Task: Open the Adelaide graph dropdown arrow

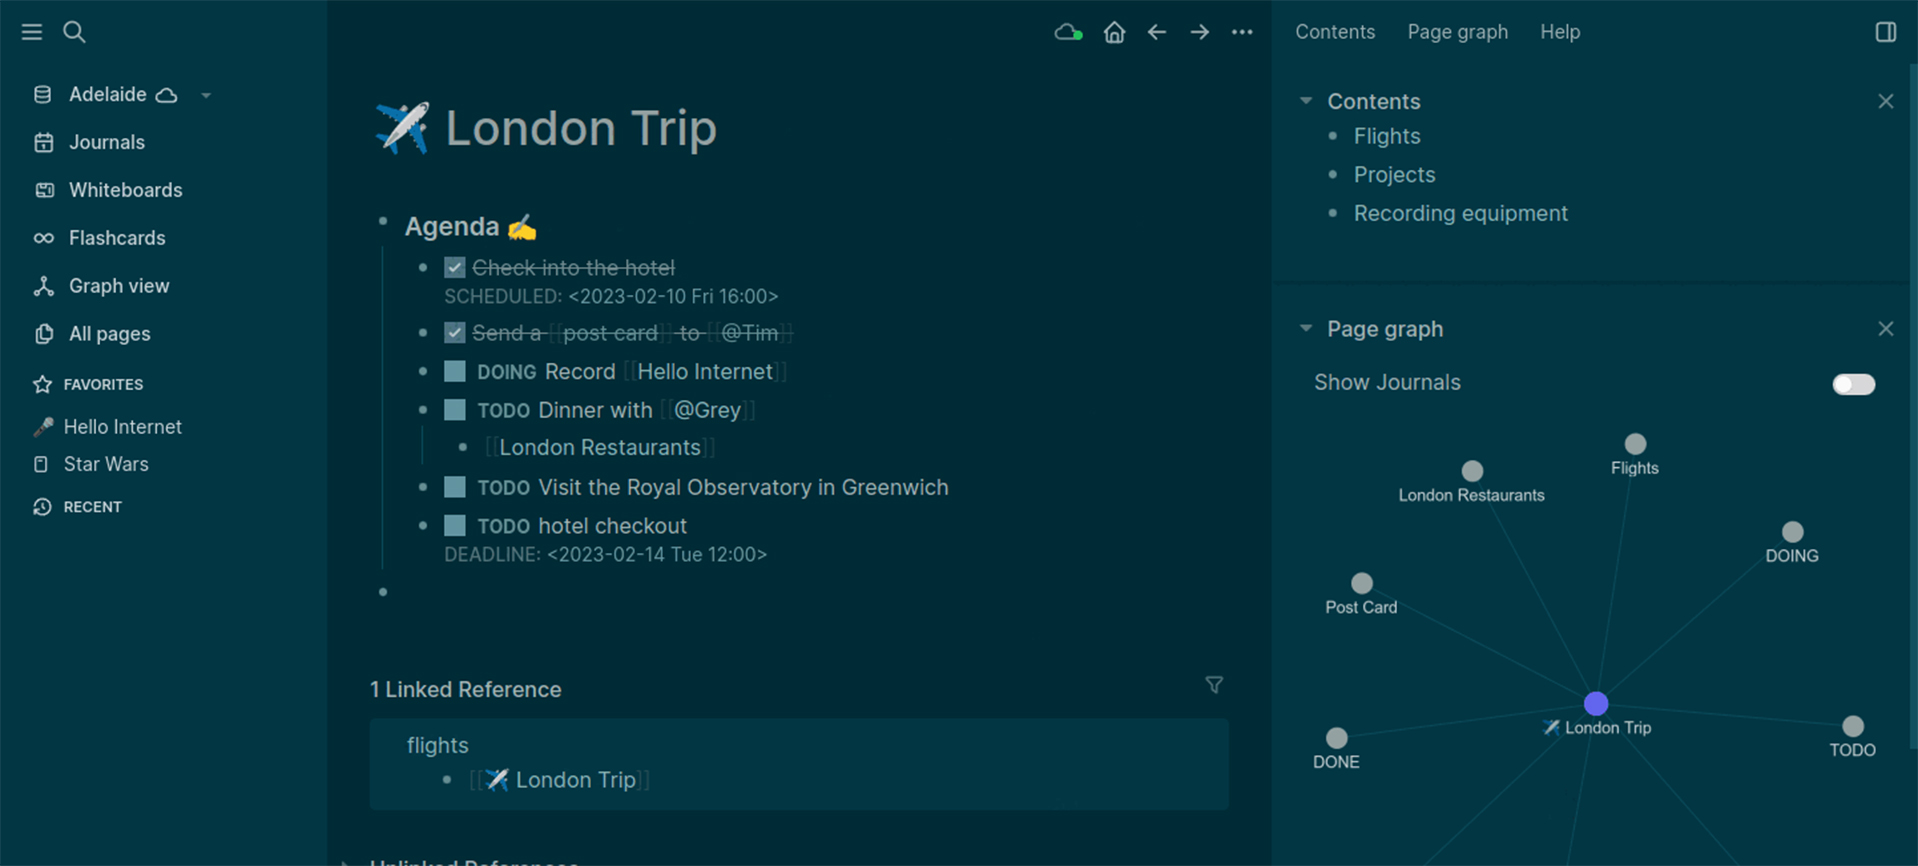Action: (206, 95)
